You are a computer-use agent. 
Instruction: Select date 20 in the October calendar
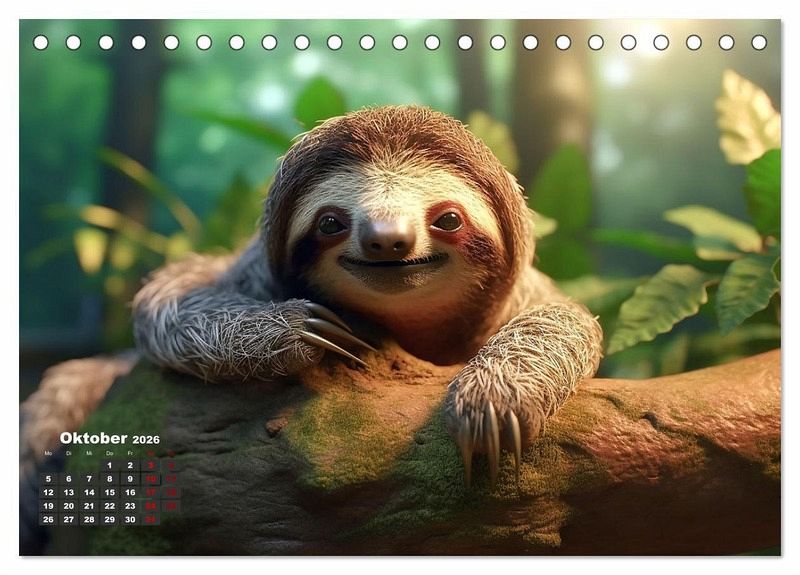[69, 506]
